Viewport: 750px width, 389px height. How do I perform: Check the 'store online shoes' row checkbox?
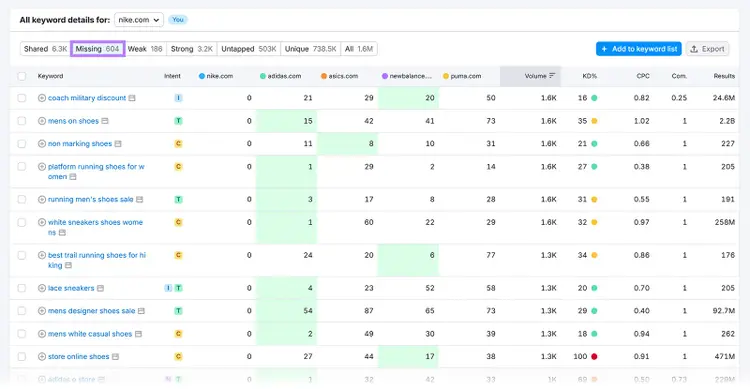tap(22, 356)
